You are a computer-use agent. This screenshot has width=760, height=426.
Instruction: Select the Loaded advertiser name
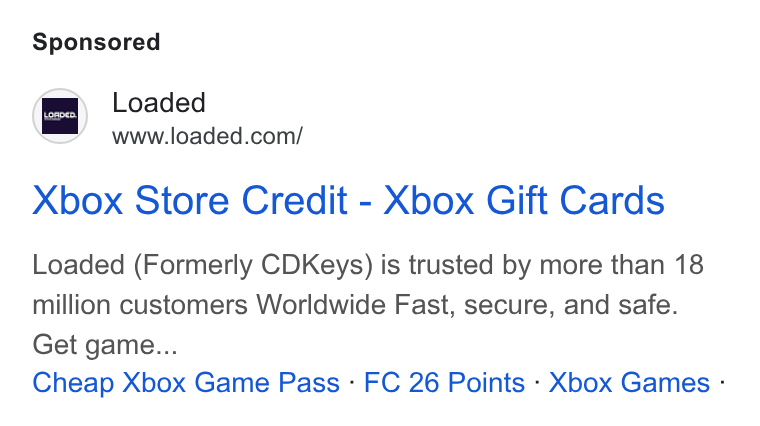pyautogui.click(x=159, y=103)
